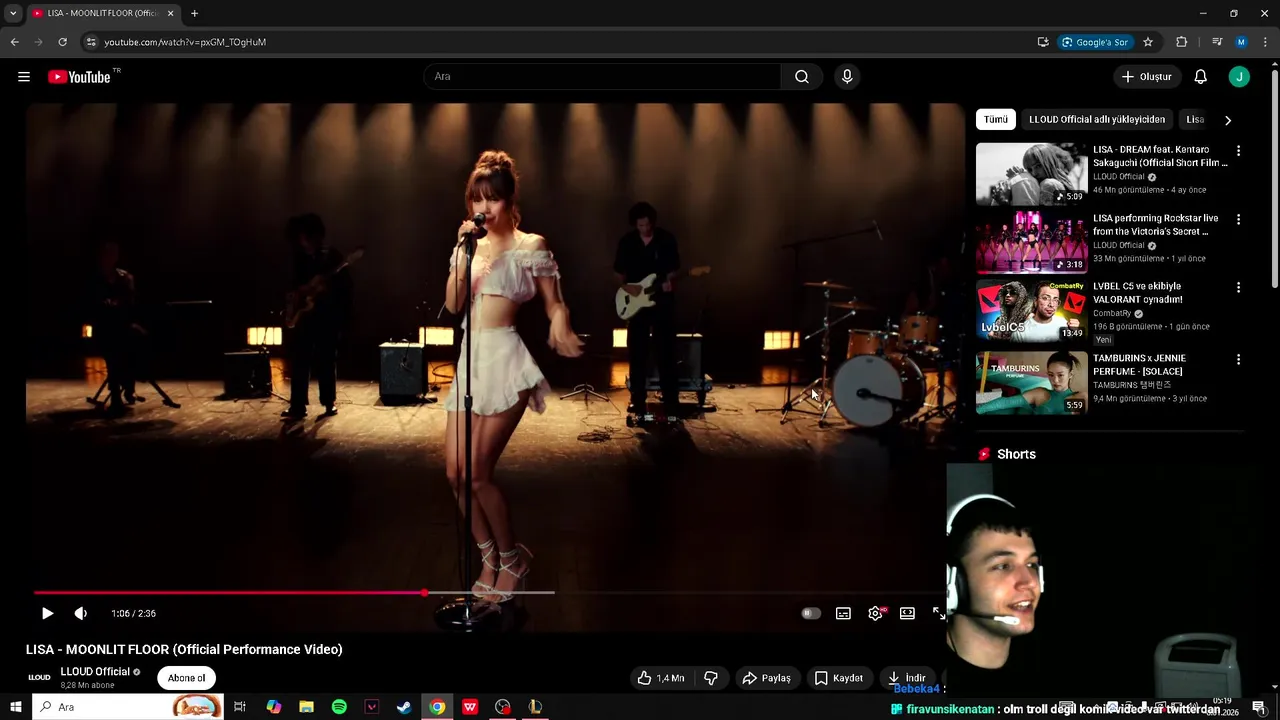Open player settings gear
The width and height of the screenshot is (1280, 720).
(x=876, y=613)
